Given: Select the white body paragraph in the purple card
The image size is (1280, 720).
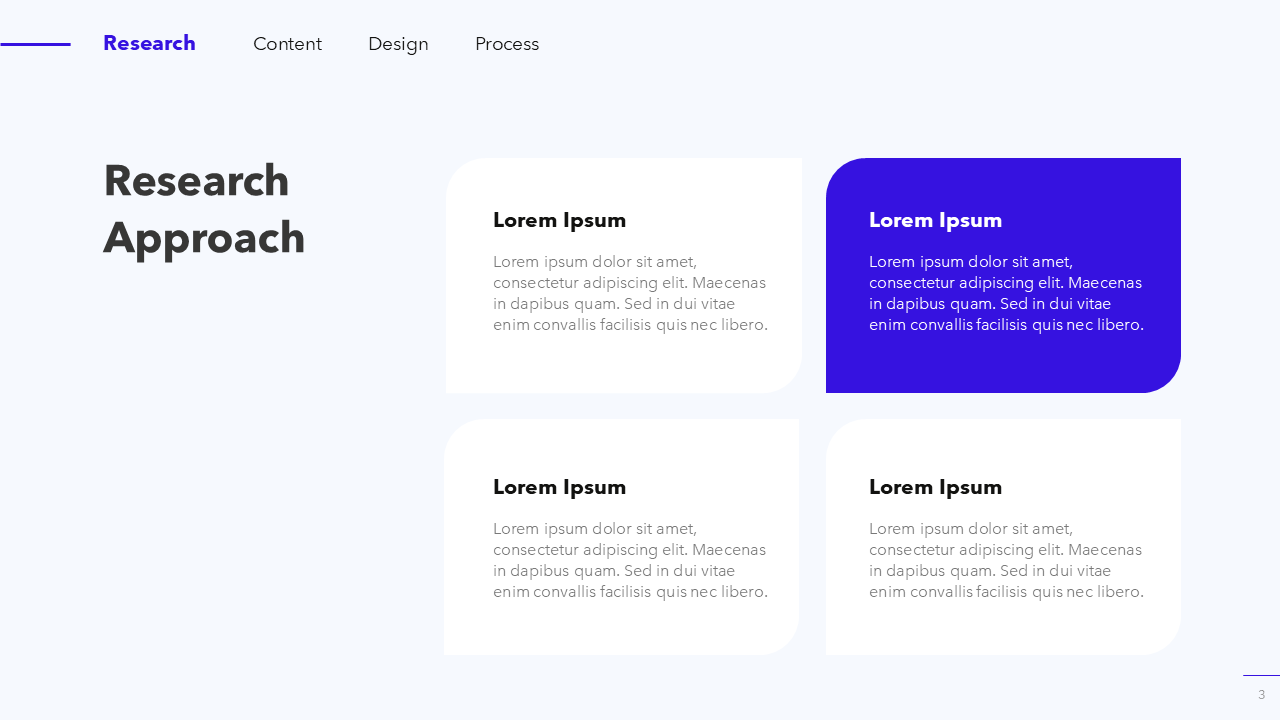Looking at the screenshot, I should (x=1006, y=293).
